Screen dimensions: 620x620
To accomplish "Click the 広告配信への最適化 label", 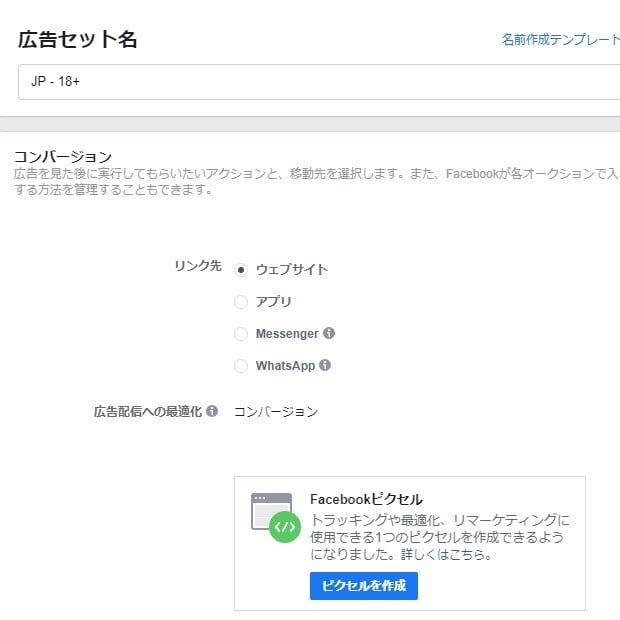I will point(148,412).
